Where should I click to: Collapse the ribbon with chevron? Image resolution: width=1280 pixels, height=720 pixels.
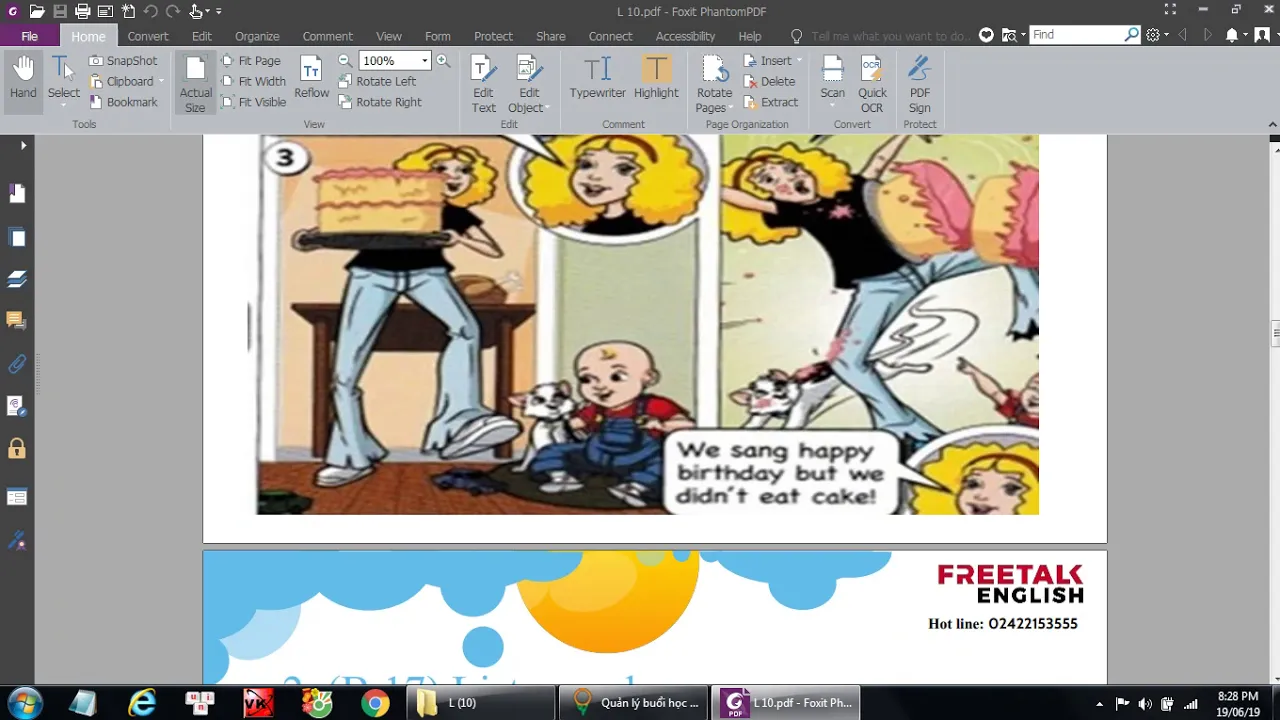pyautogui.click(x=1273, y=124)
